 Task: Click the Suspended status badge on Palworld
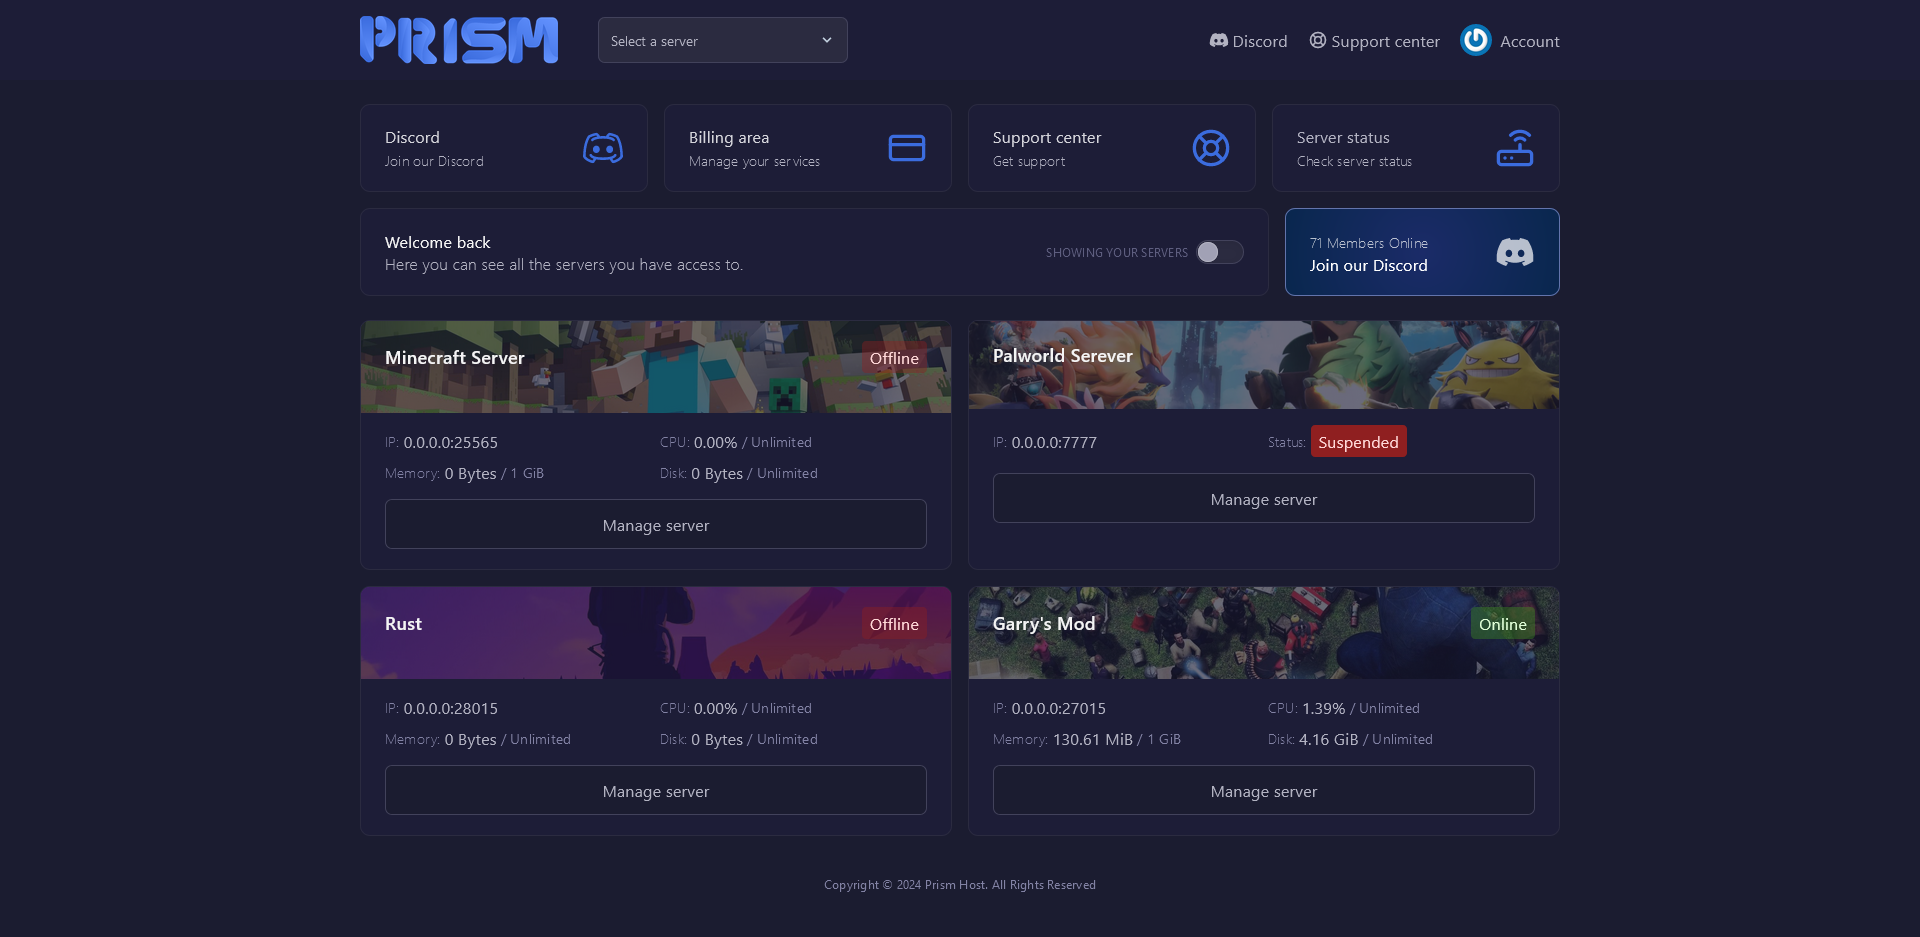coord(1358,442)
